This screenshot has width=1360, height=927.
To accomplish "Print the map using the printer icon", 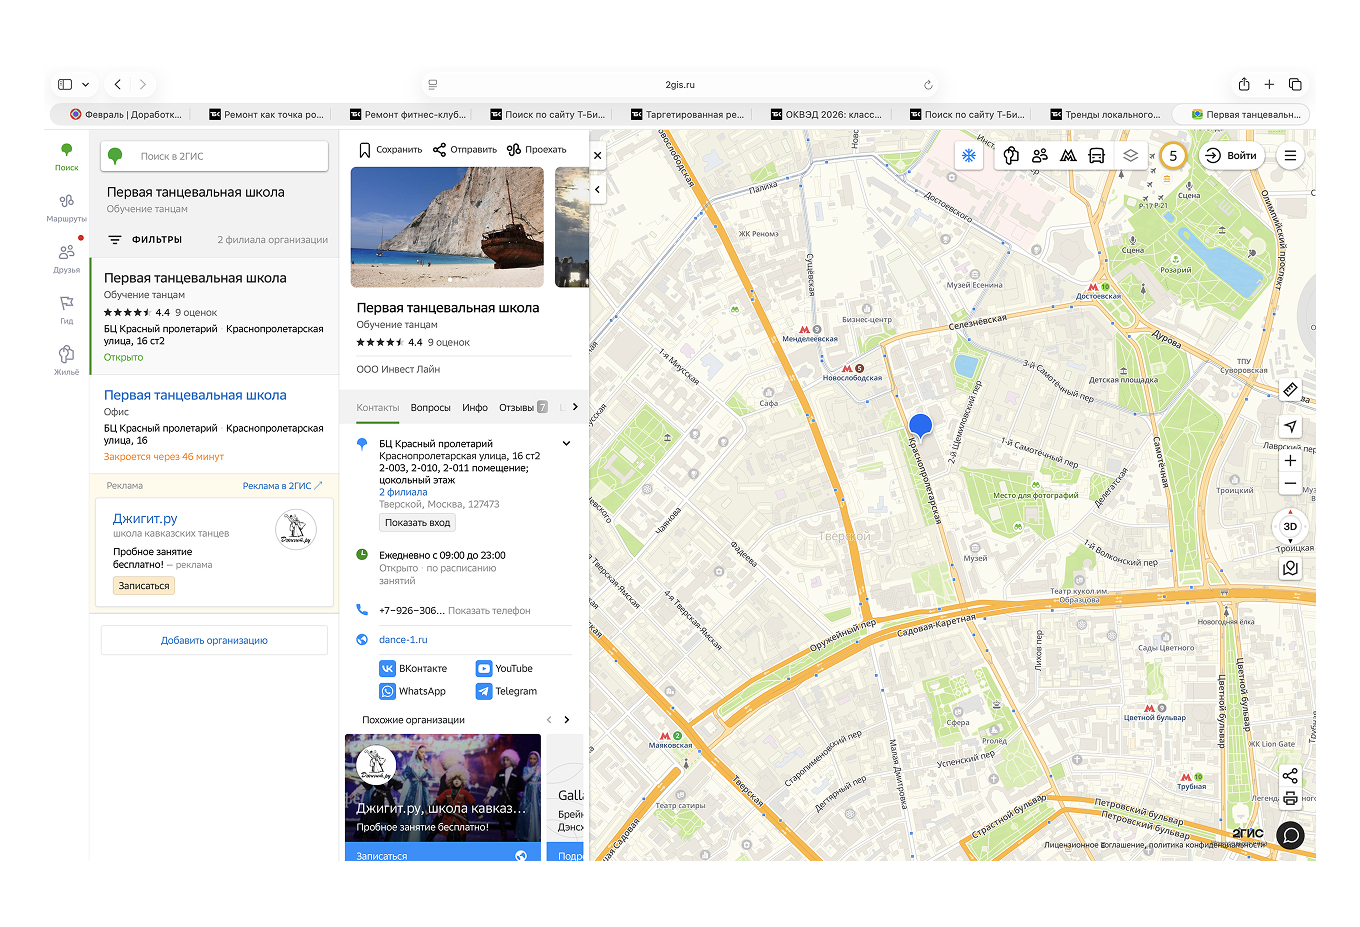I will tap(1290, 798).
